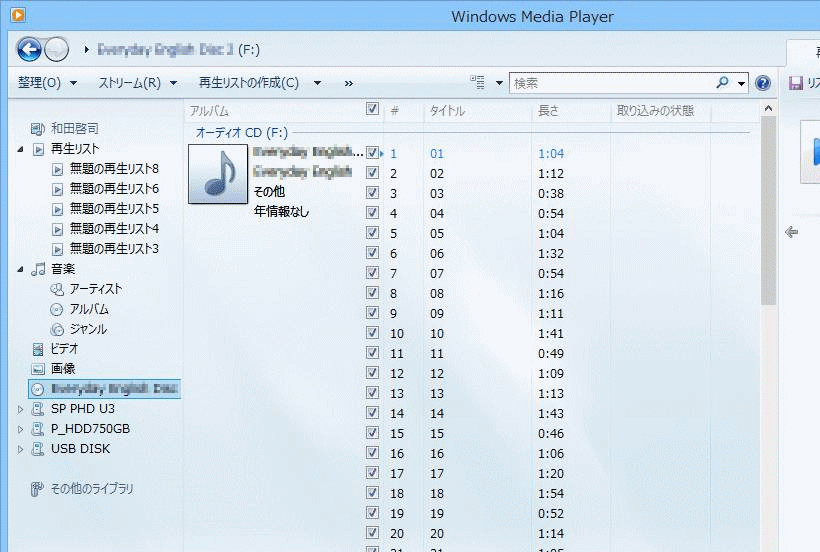Click the Windows Media Player title icon
Screen dimensions: 820x552
17,15
